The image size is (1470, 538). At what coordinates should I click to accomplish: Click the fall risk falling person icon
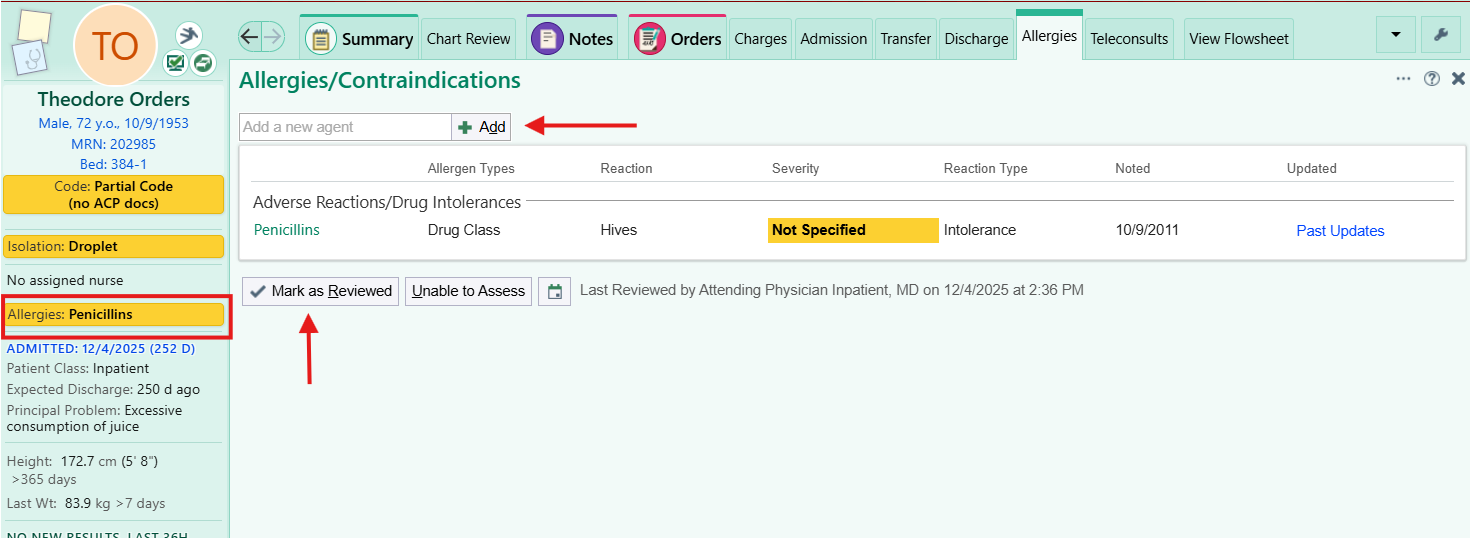(x=189, y=35)
